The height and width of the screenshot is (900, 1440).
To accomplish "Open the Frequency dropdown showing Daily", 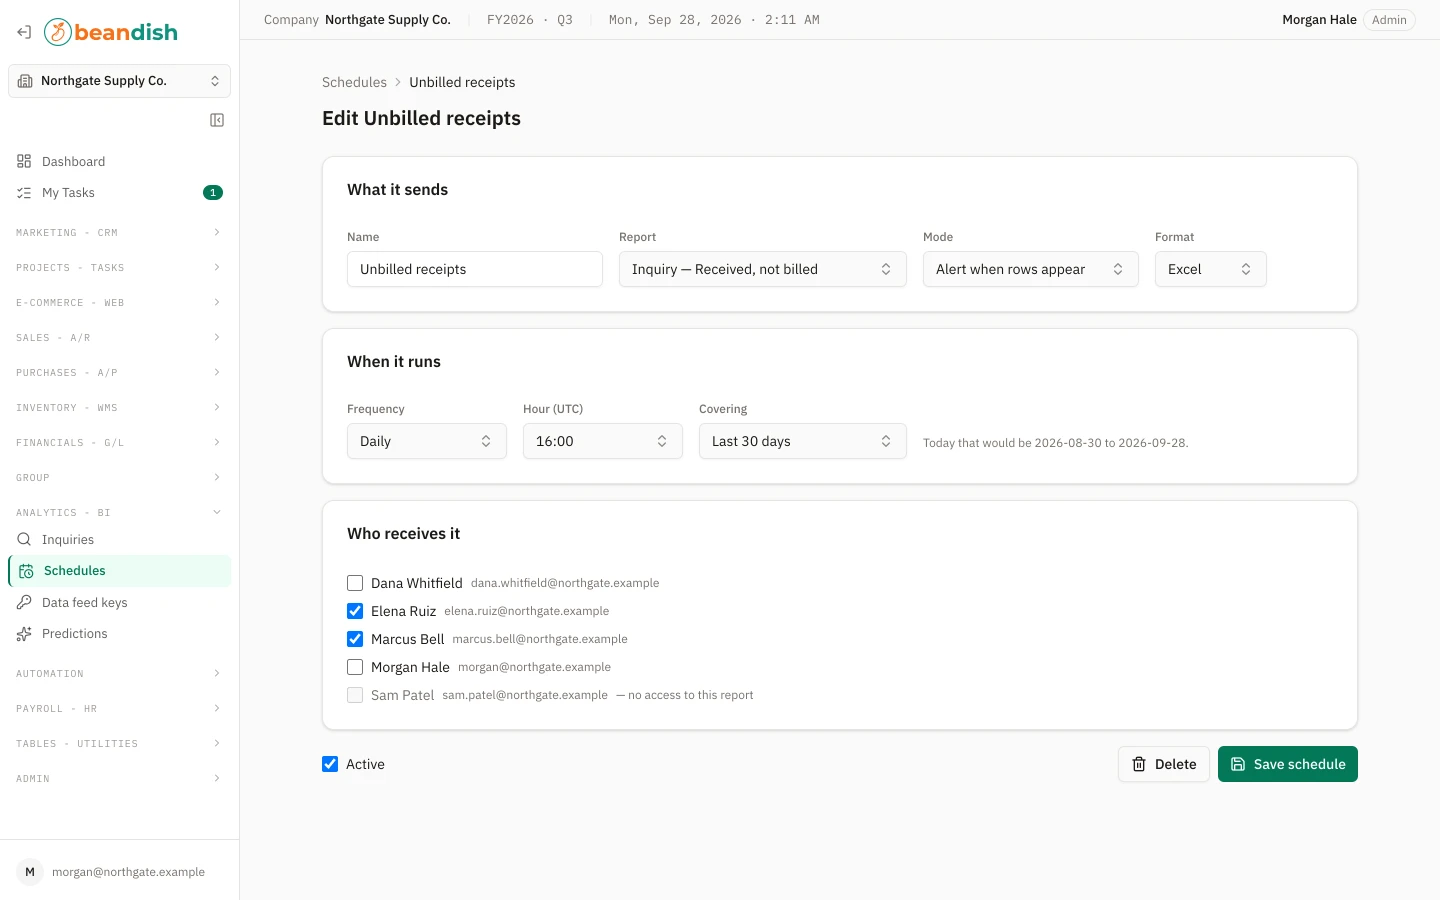I will 427,441.
